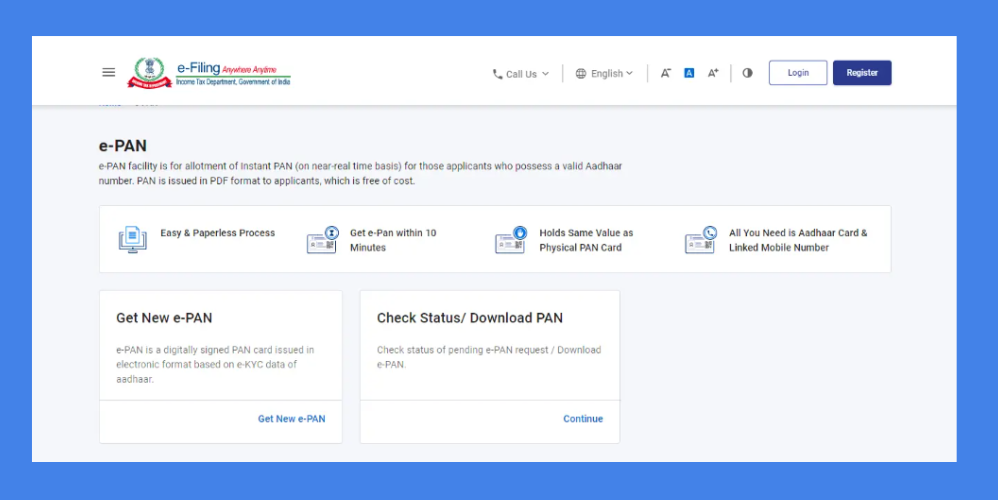
Task: Click the Get New e-PAN link
Action: point(292,419)
